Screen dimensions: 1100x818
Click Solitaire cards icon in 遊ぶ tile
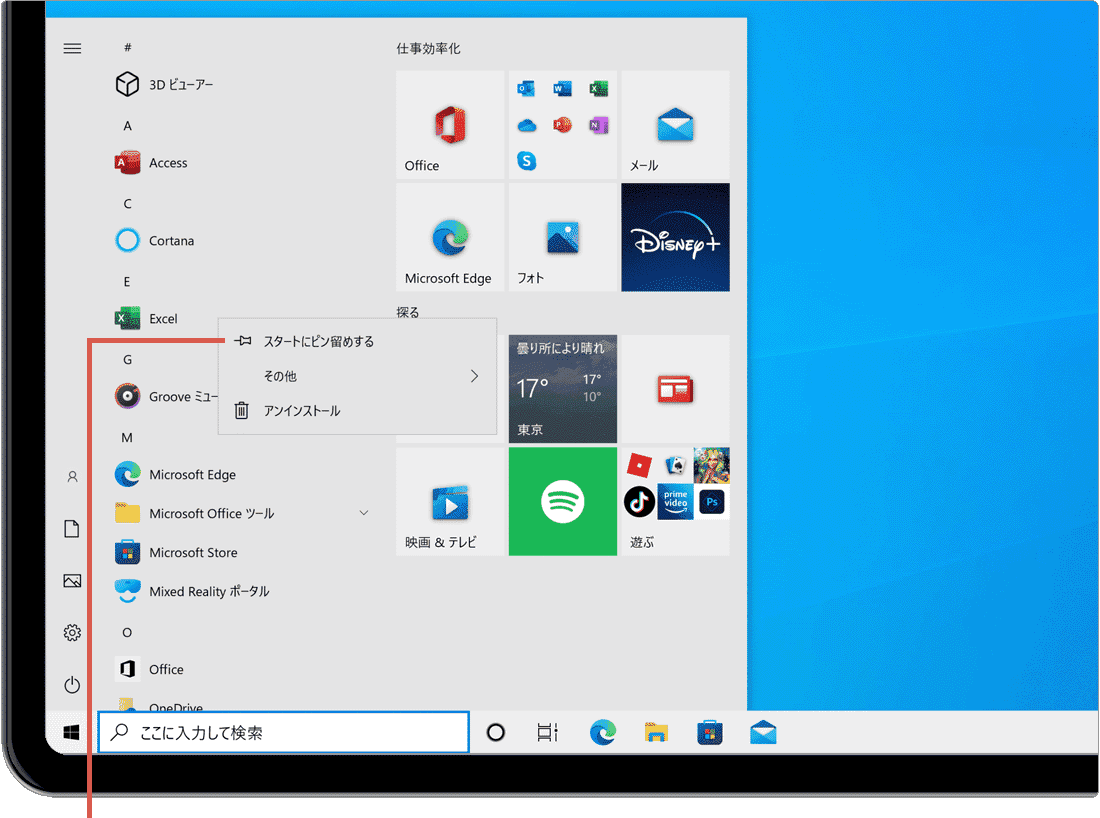click(x=676, y=465)
